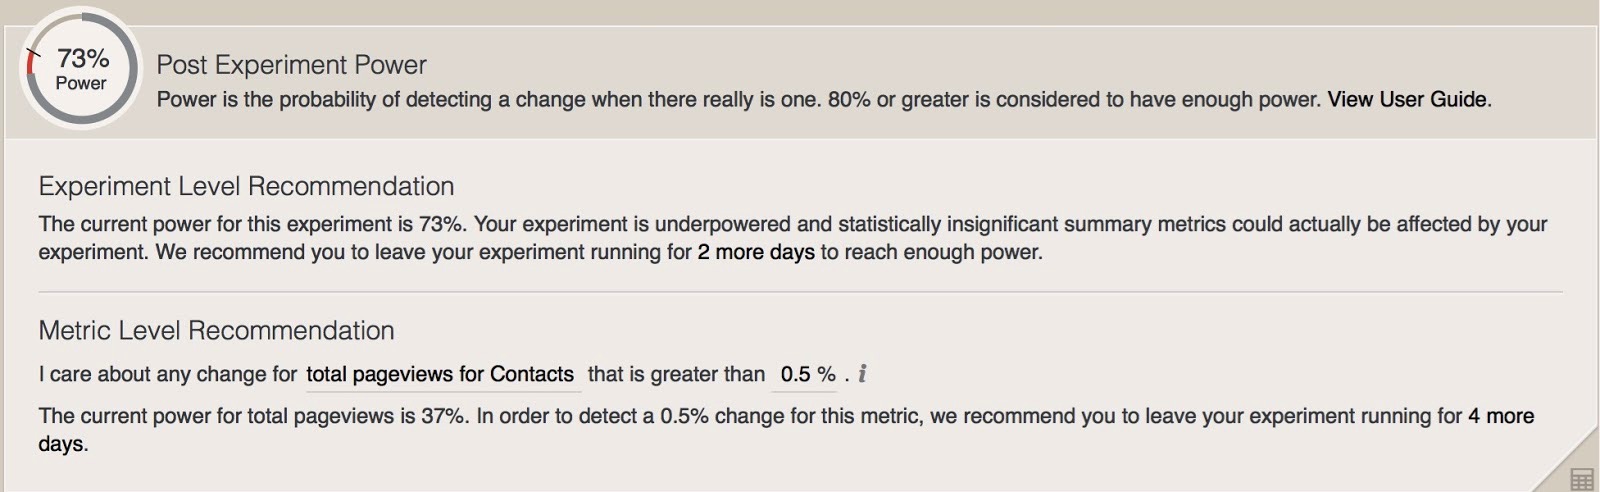Click the underpowered experiment recommendation paragraph
The width and height of the screenshot is (1600, 492).
coord(792,237)
